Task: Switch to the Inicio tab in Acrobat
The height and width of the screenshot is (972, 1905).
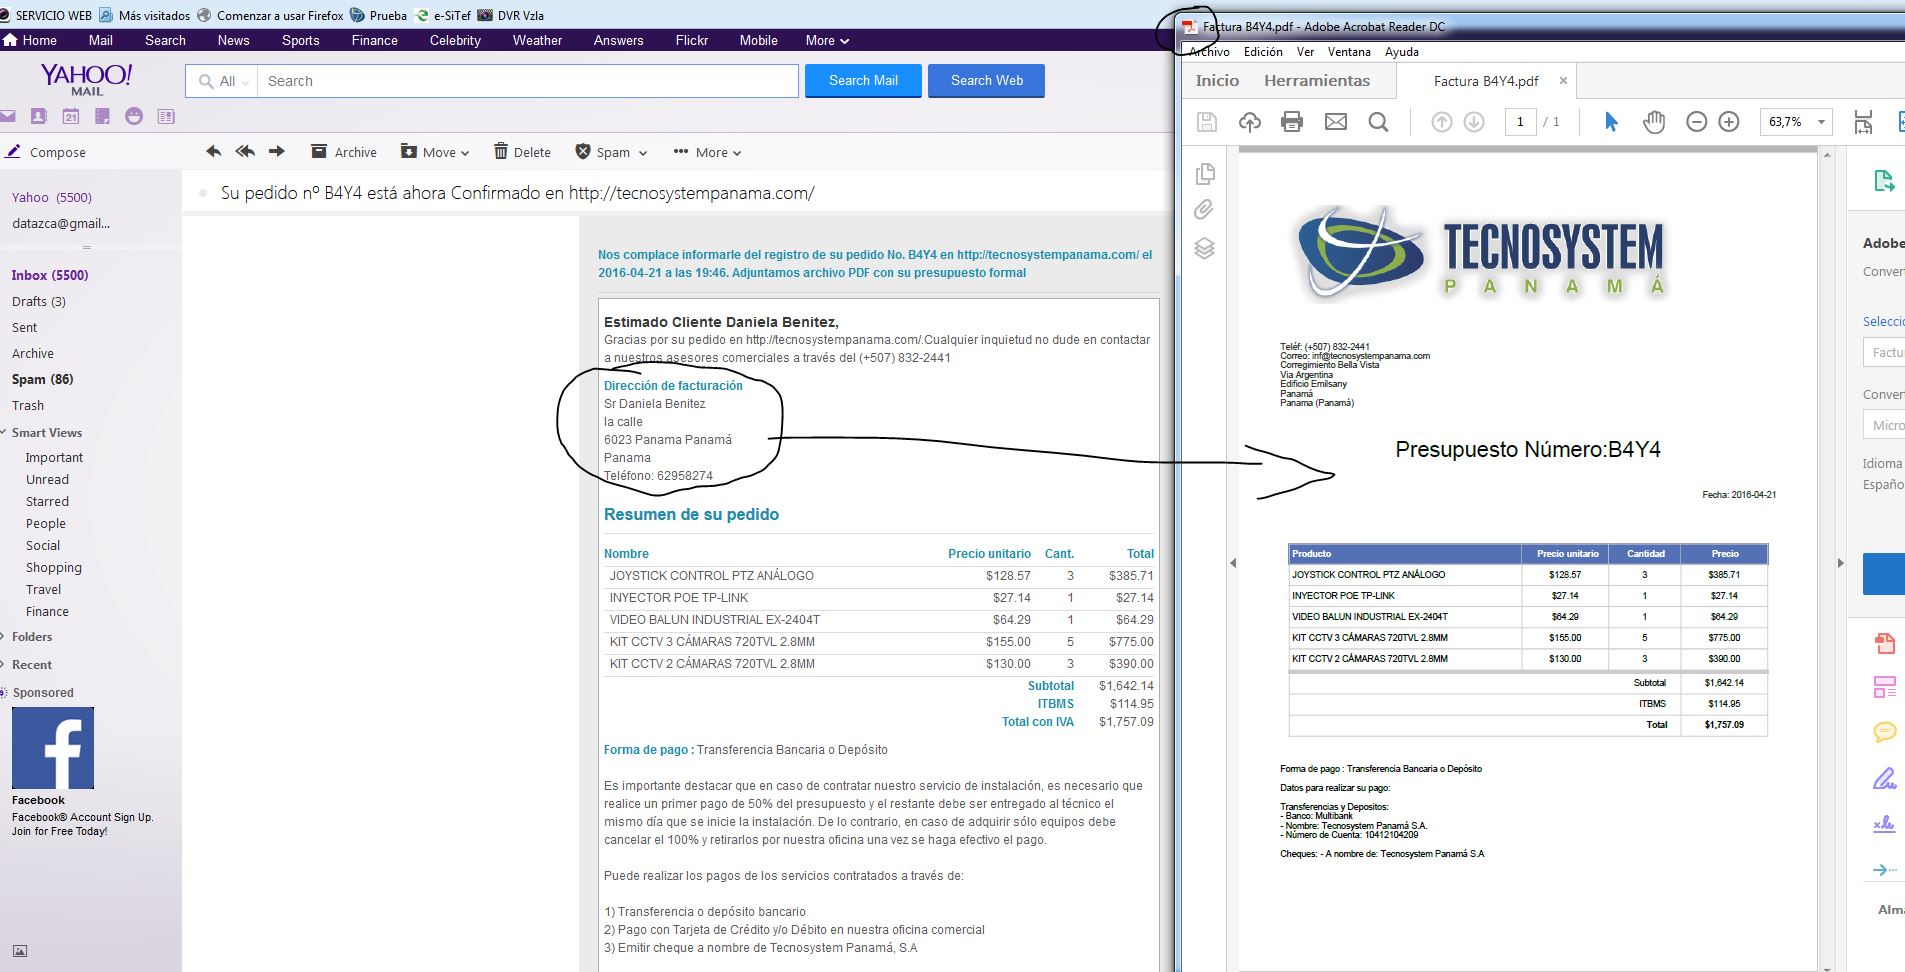Action: click(x=1217, y=81)
